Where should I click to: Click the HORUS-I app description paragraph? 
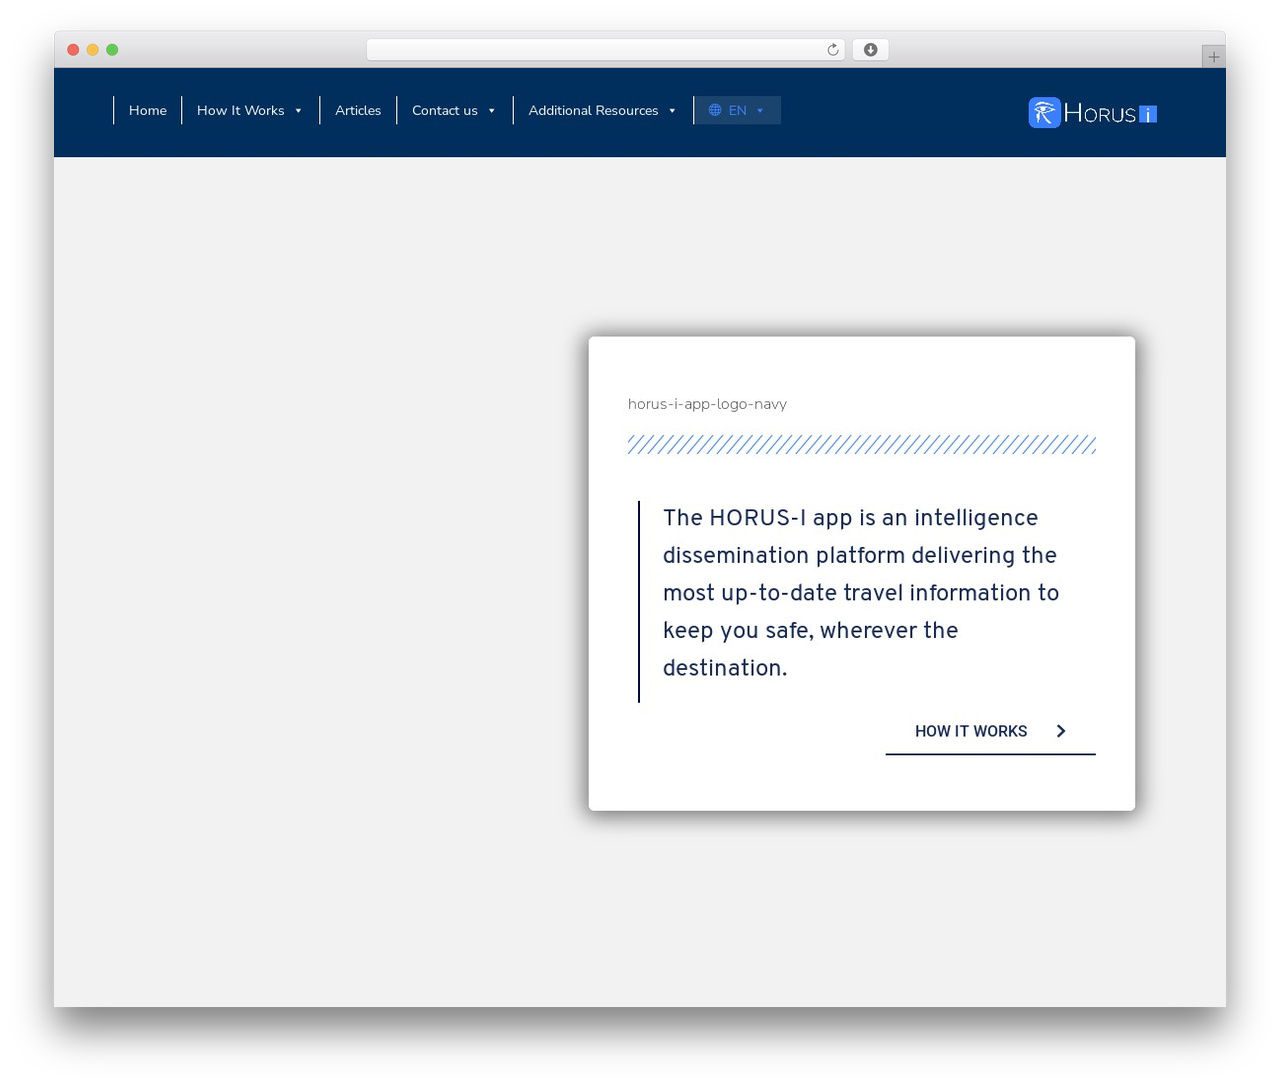pyautogui.click(x=861, y=593)
